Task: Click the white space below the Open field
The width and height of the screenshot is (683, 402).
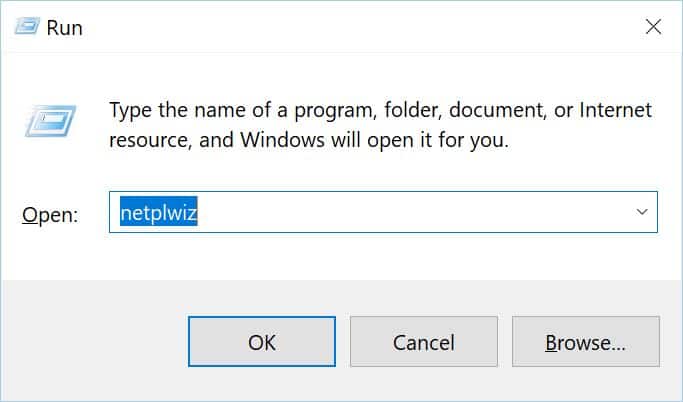Action: coord(383,256)
